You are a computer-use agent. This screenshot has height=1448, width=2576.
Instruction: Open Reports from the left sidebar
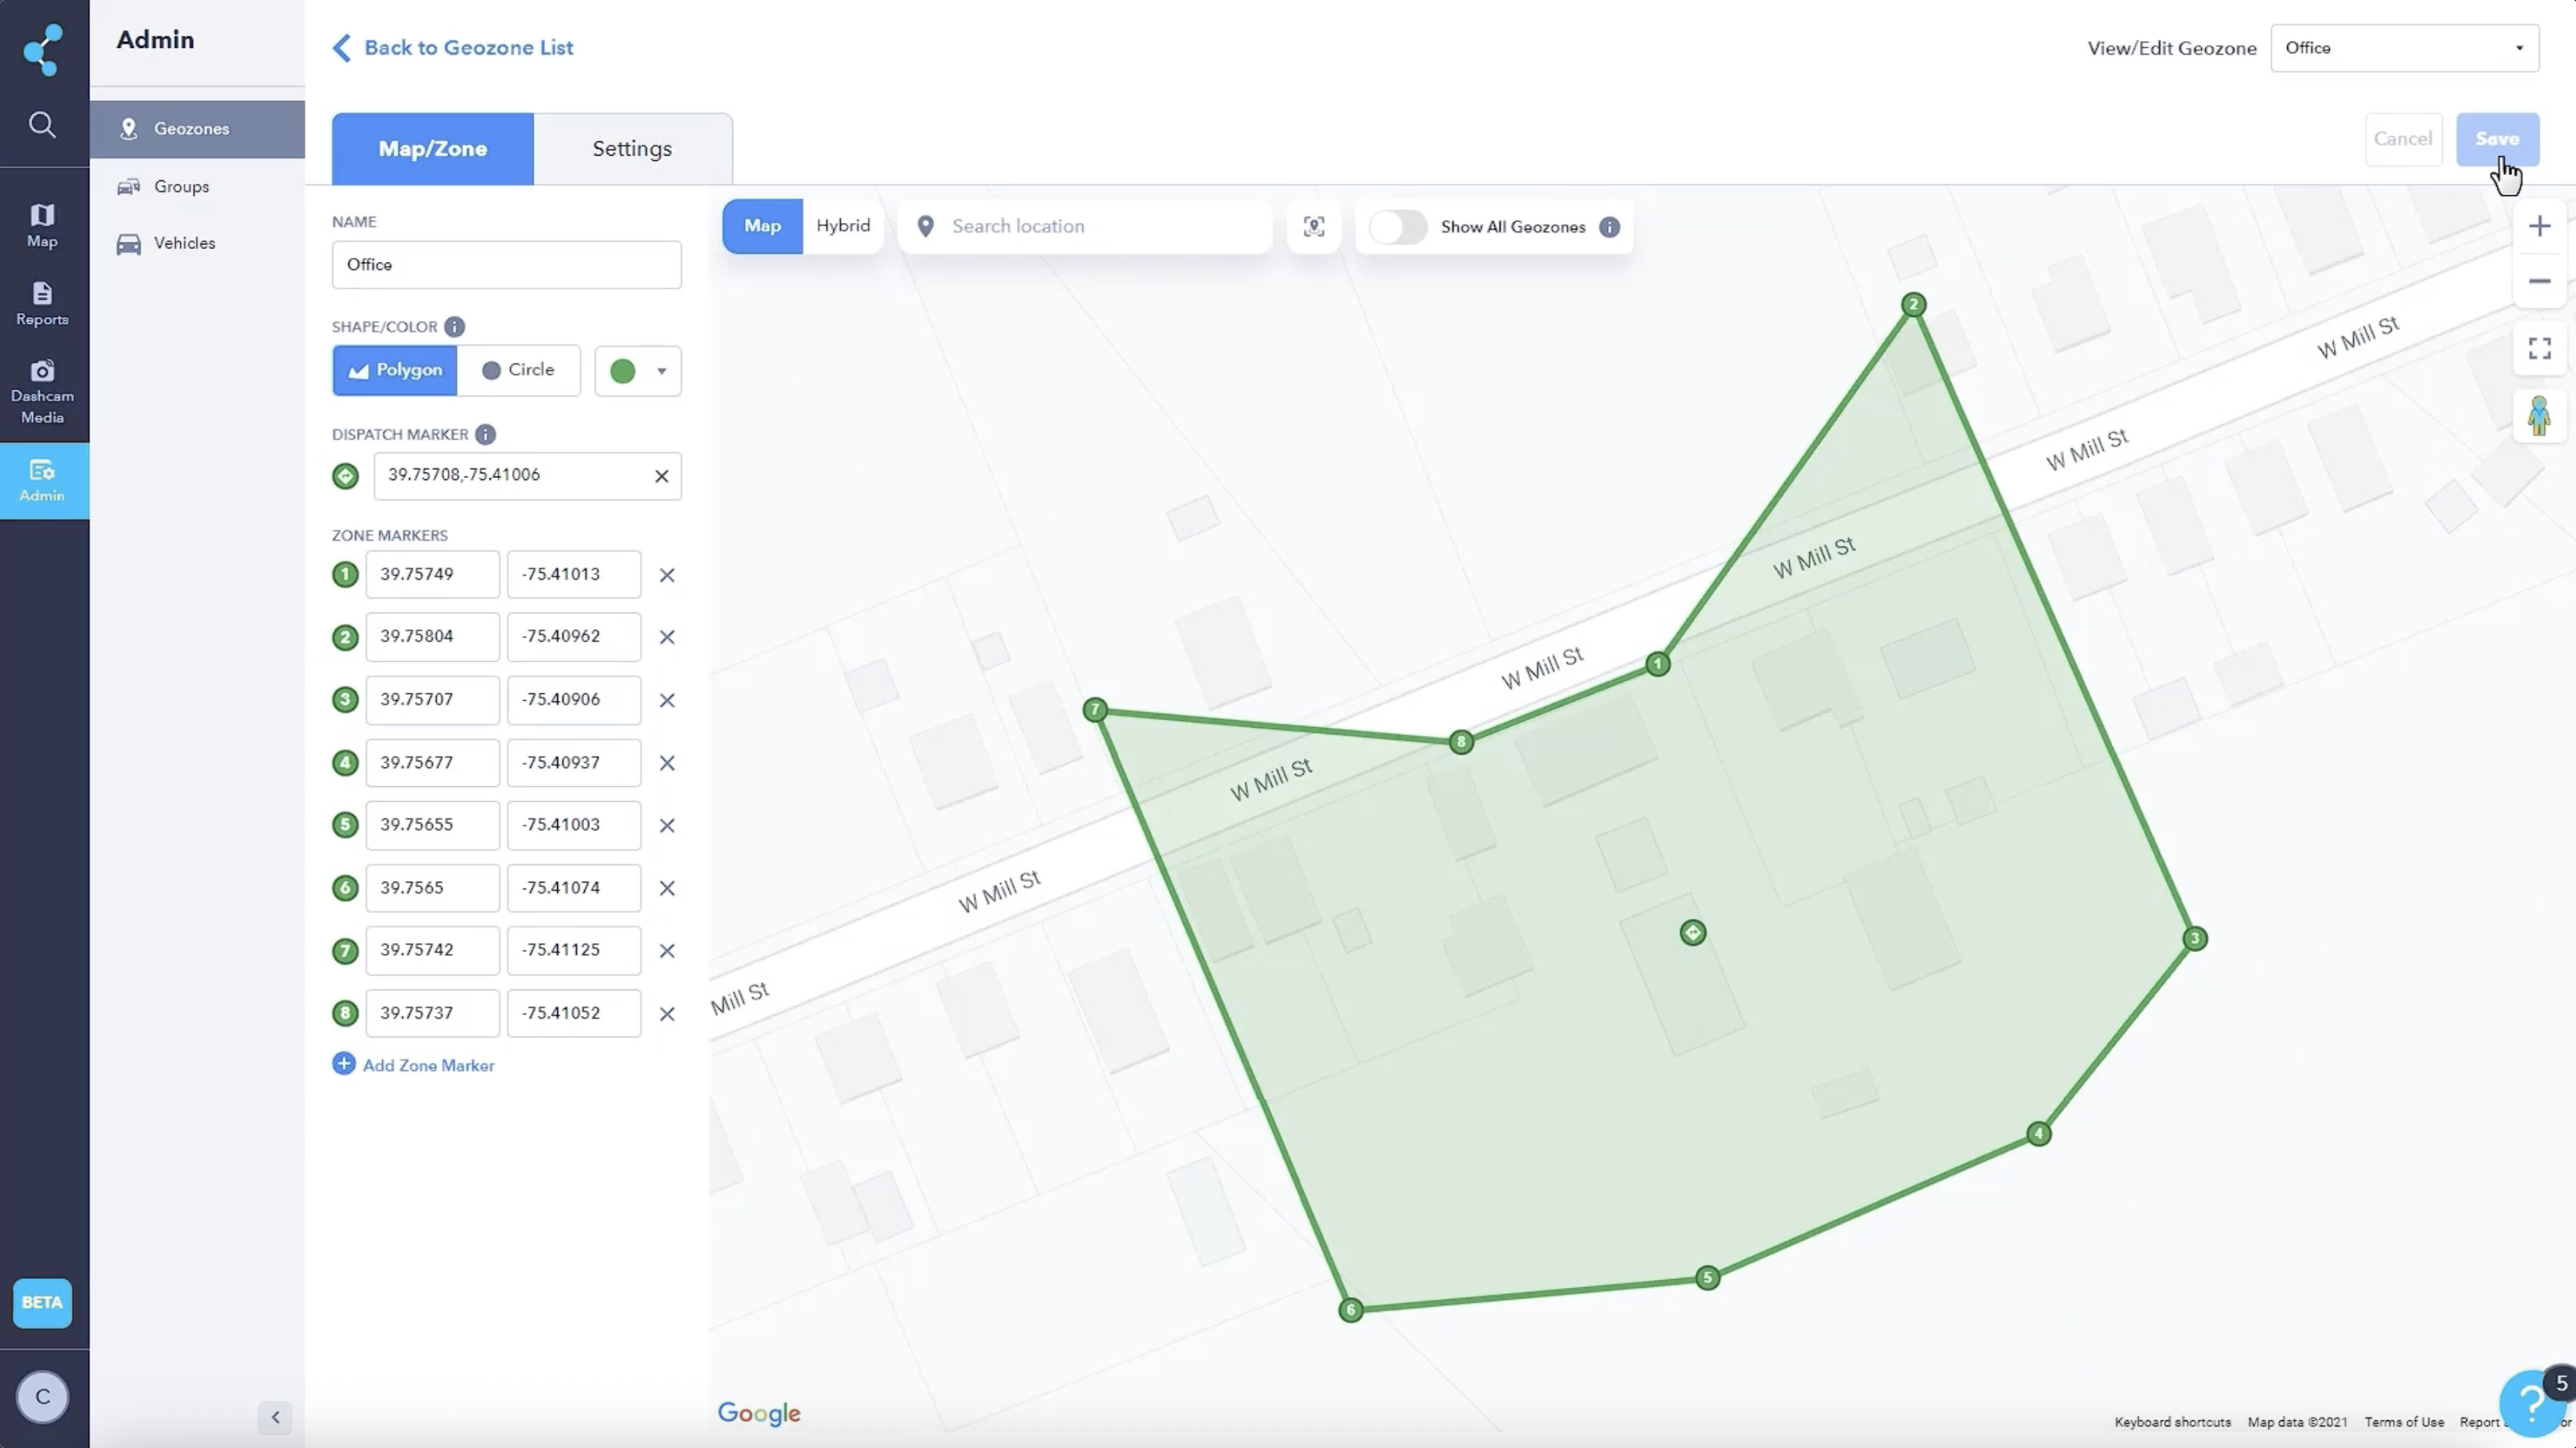point(42,304)
